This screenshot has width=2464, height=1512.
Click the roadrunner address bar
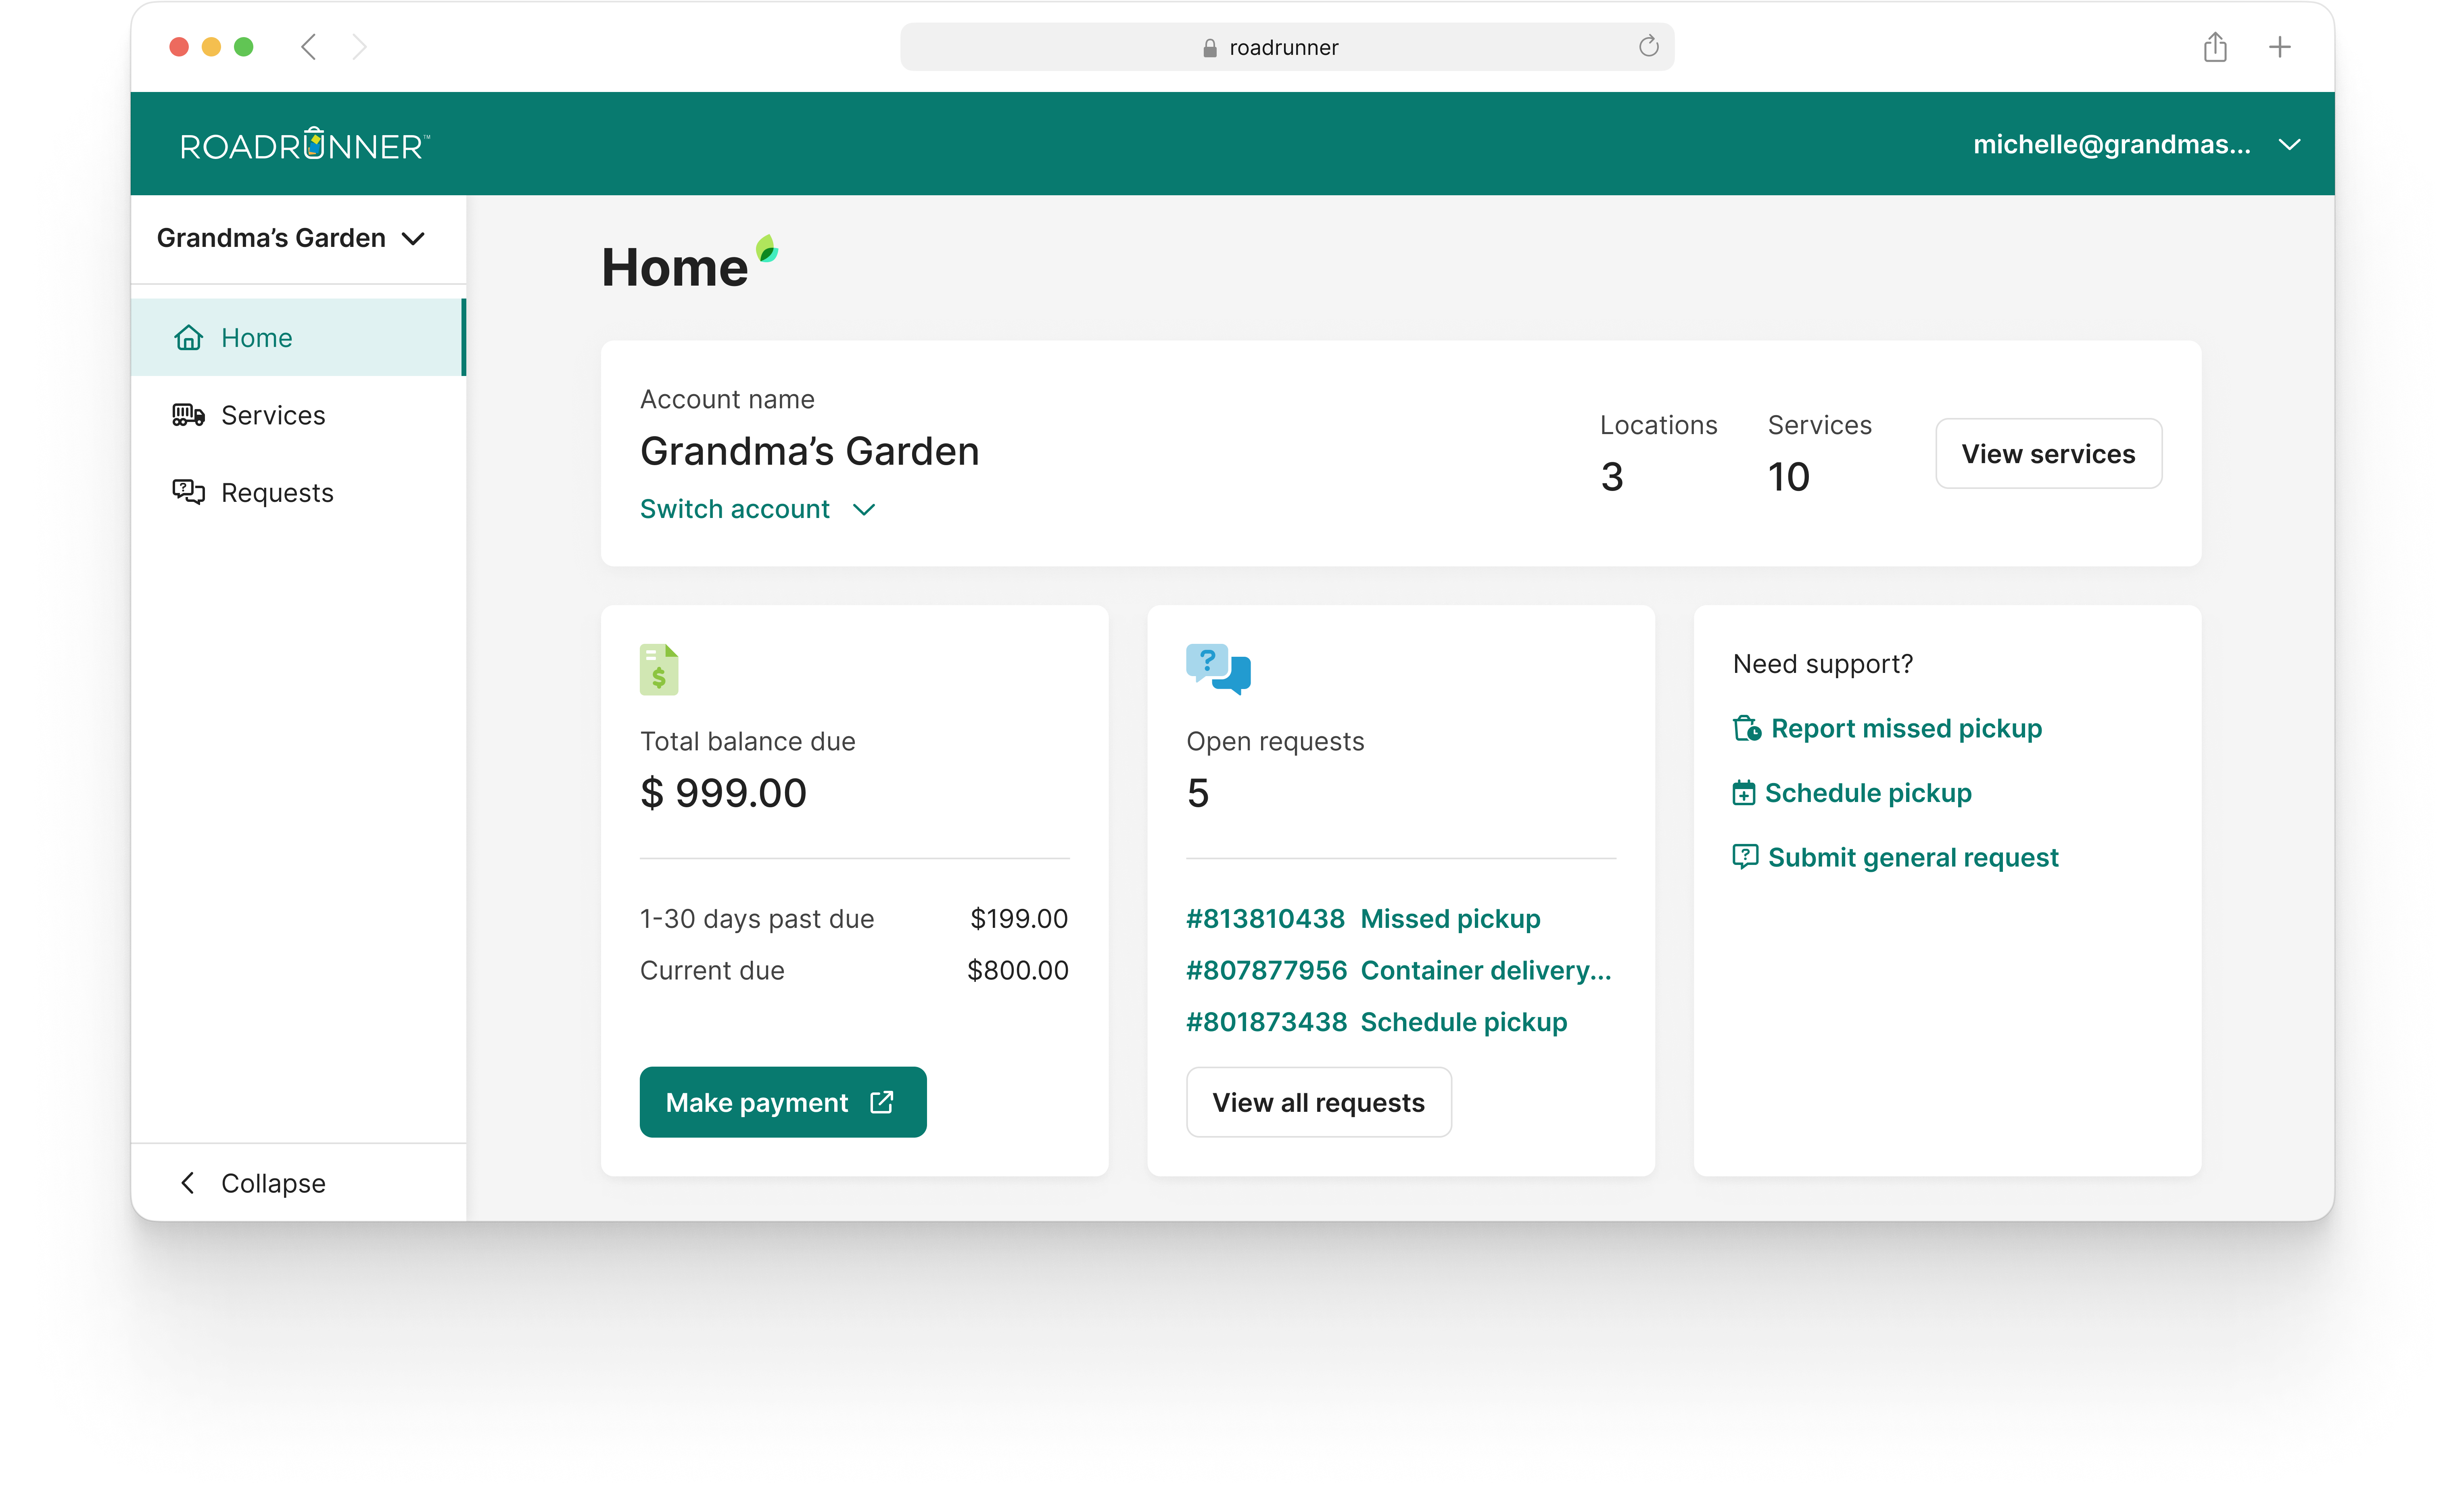coord(1287,47)
